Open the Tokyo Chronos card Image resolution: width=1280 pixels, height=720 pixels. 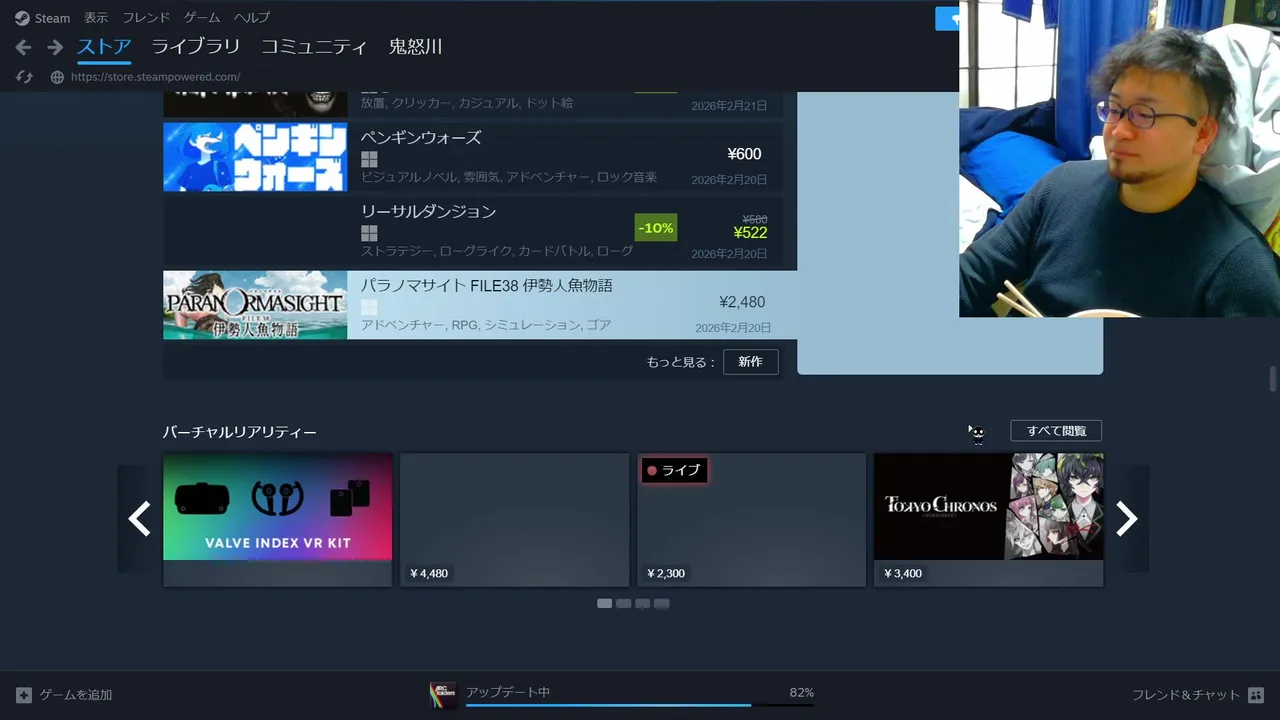click(988, 520)
